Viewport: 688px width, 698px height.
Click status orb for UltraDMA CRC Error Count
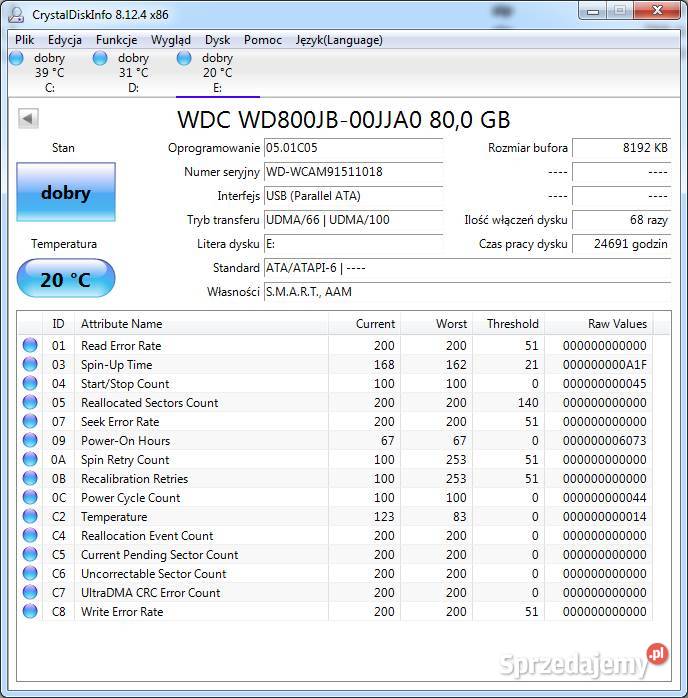point(30,592)
